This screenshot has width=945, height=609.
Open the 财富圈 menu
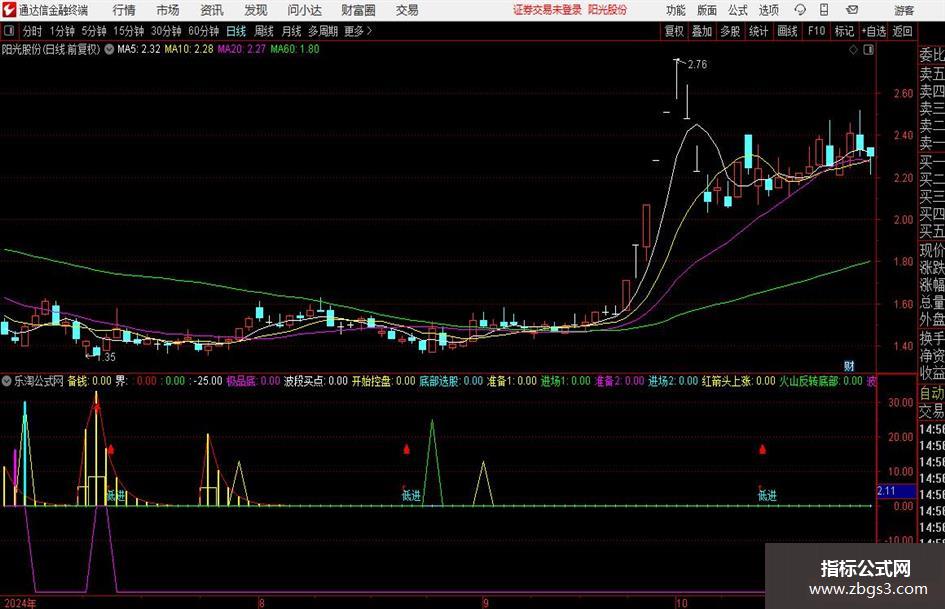tap(358, 10)
